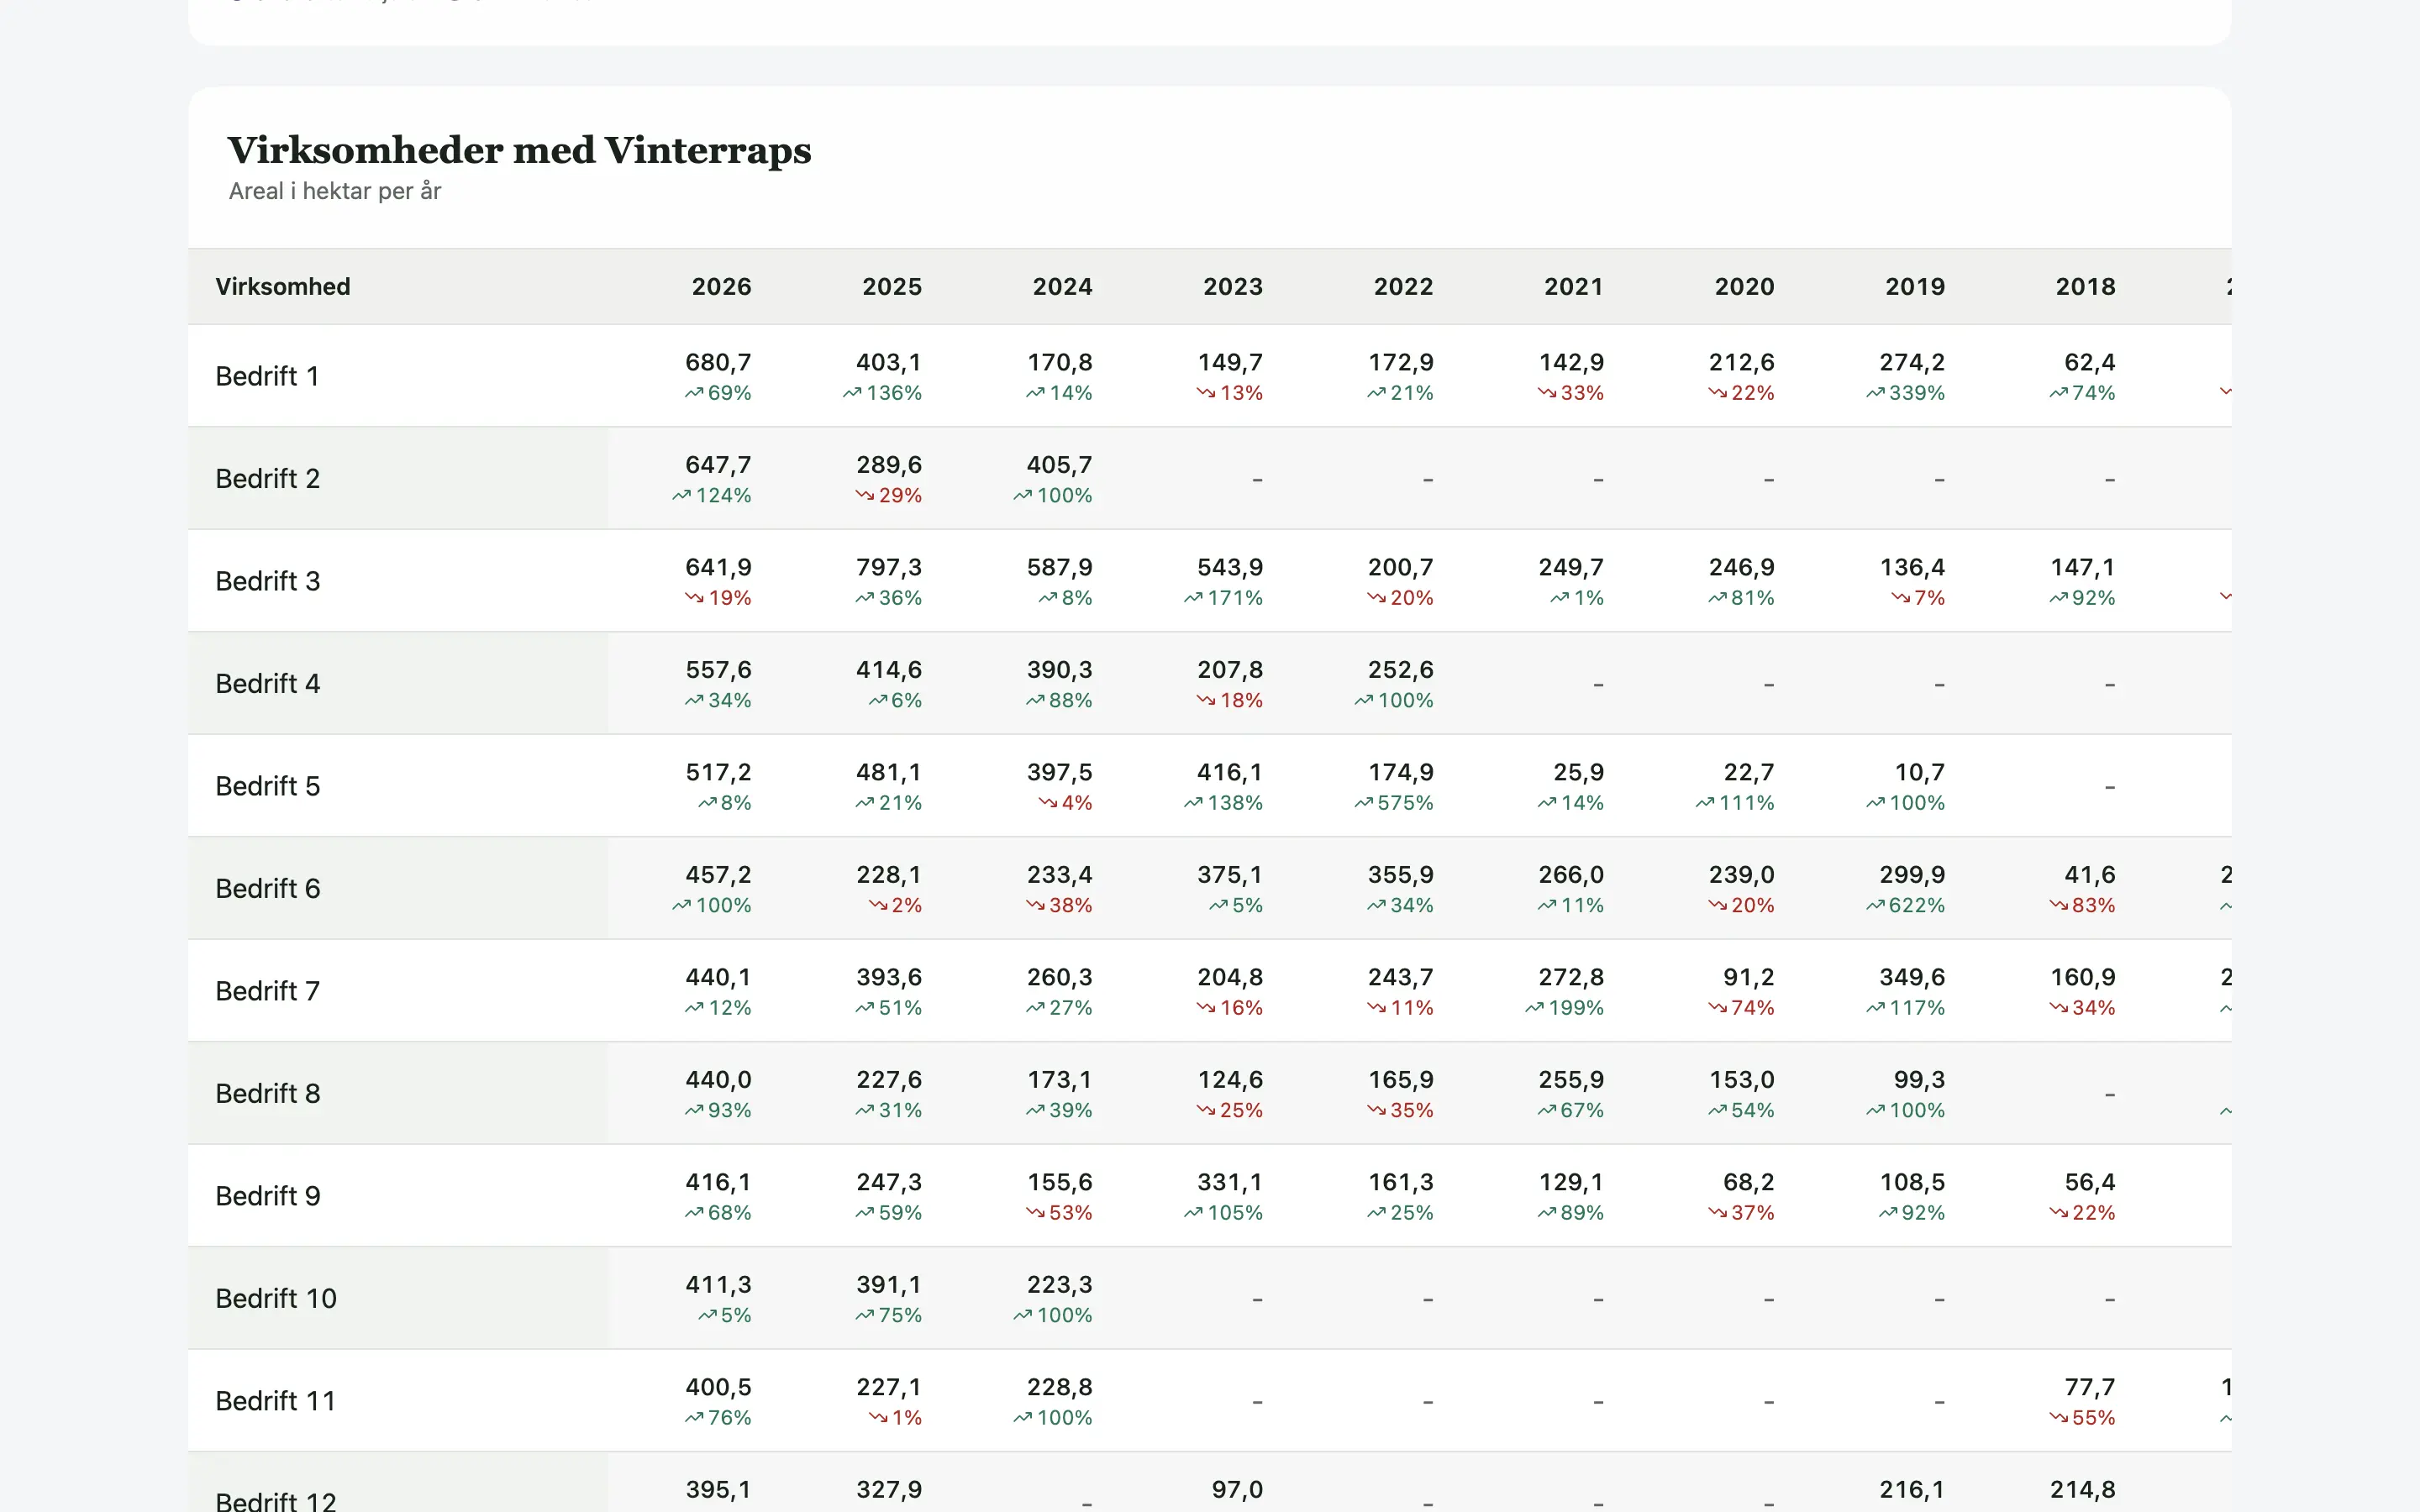The height and width of the screenshot is (1512, 2420).
Task: Click the 2021 column header
Action: [x=1574, y=287]
